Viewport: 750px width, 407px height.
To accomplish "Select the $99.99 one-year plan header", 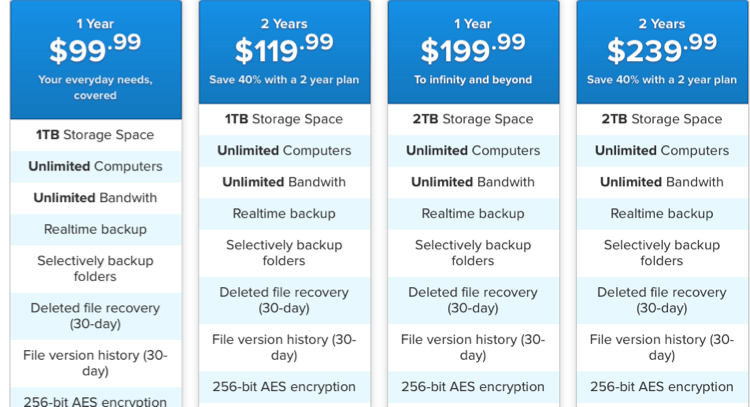I will pos(95,46).
